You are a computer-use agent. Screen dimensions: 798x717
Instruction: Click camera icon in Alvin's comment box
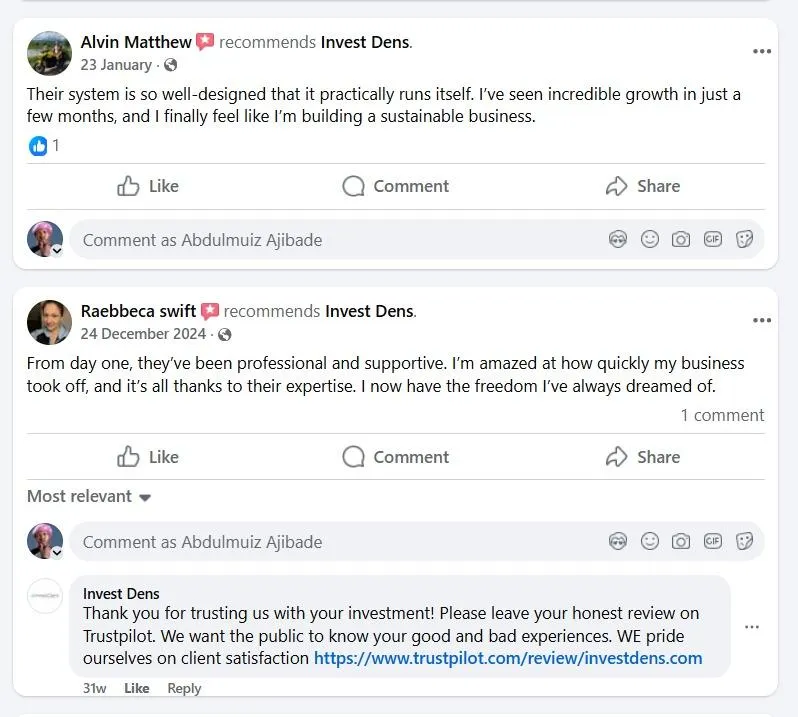681,240
